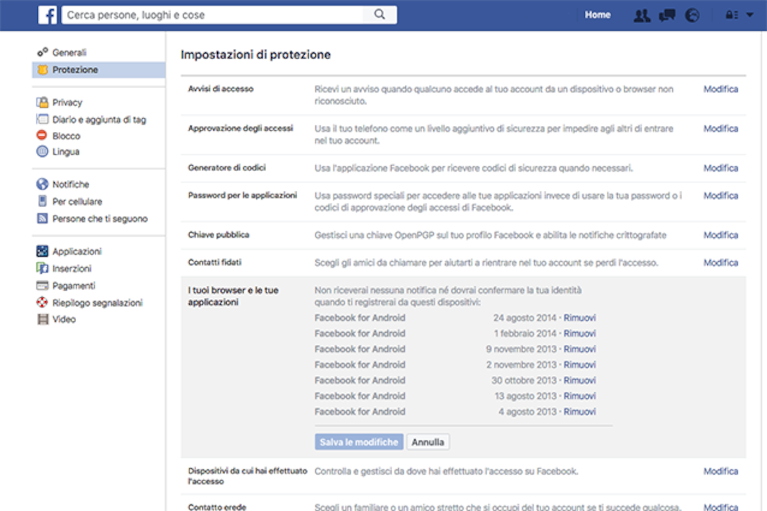
Task: Focus the Cerca persone, luoghi e cose field
Action: [214, 15]
